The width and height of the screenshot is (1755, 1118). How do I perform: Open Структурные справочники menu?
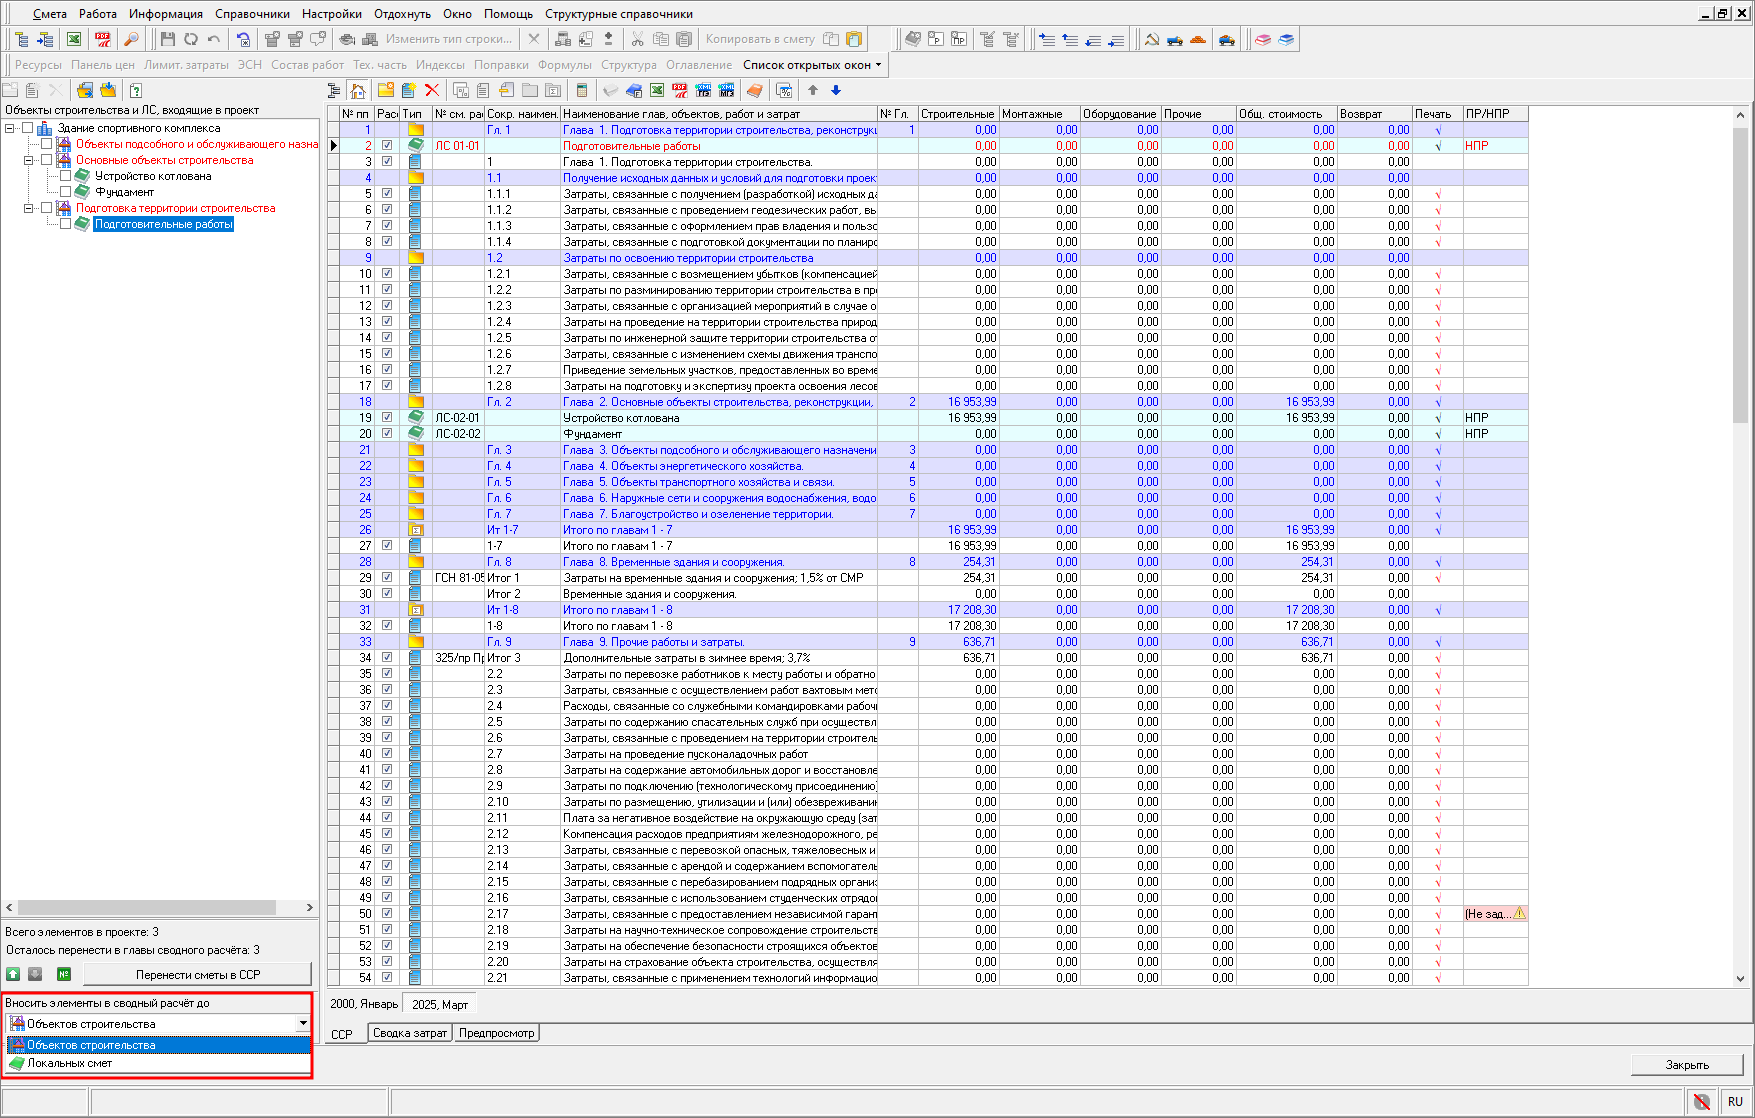coord(619,14)
